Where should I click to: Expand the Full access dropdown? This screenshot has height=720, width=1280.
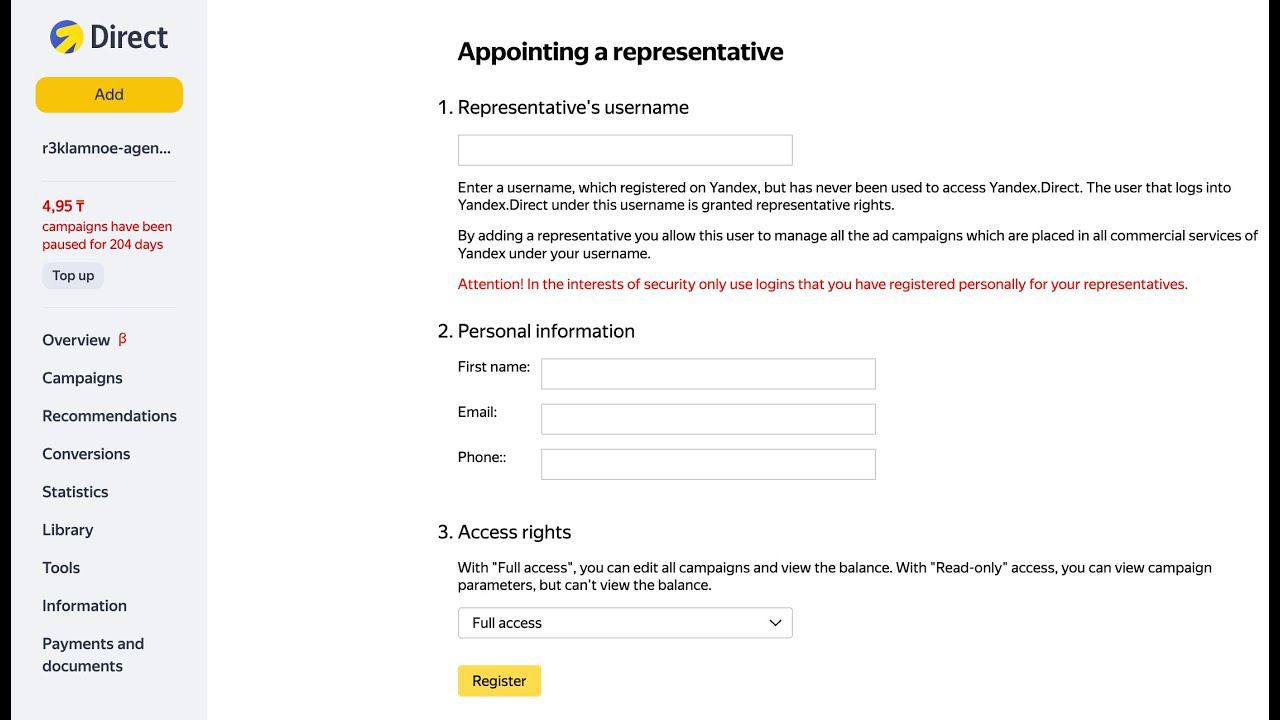625,623
